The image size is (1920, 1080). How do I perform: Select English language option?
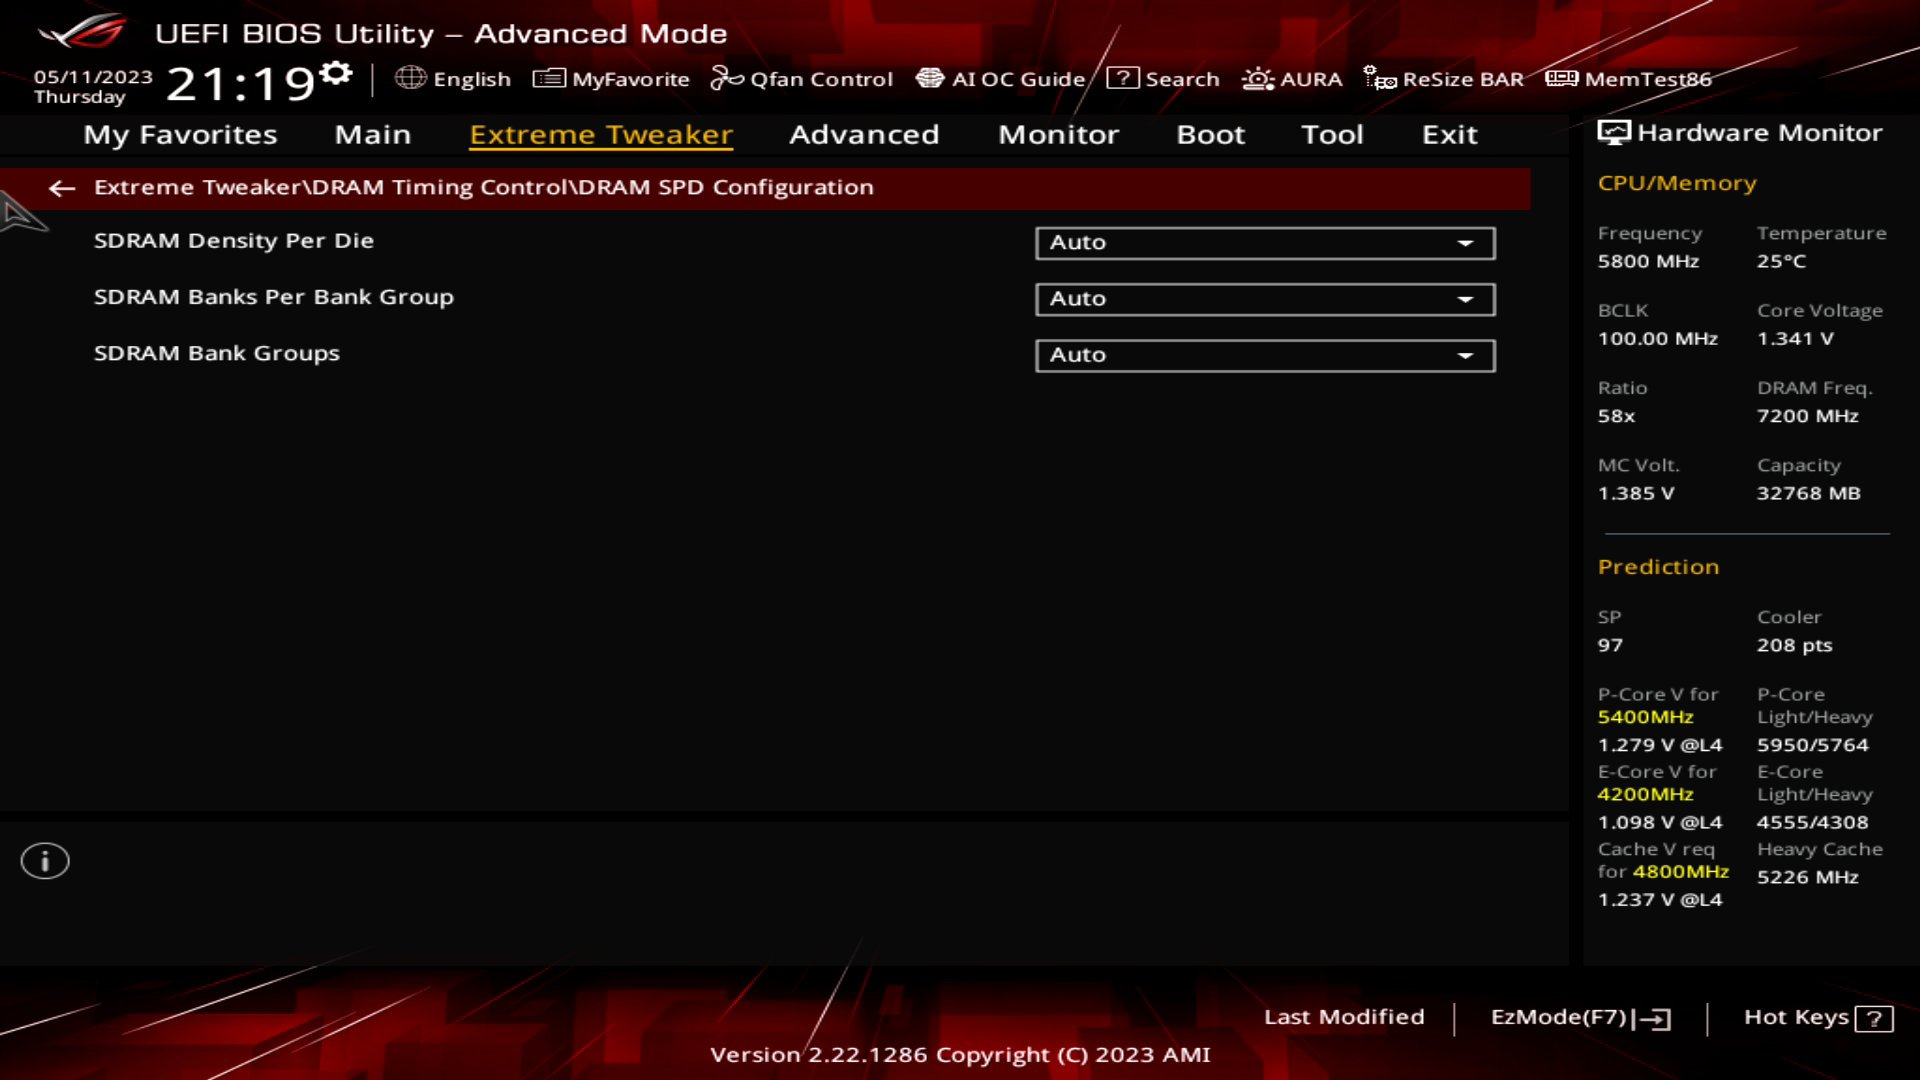click(x=454, y=78)
